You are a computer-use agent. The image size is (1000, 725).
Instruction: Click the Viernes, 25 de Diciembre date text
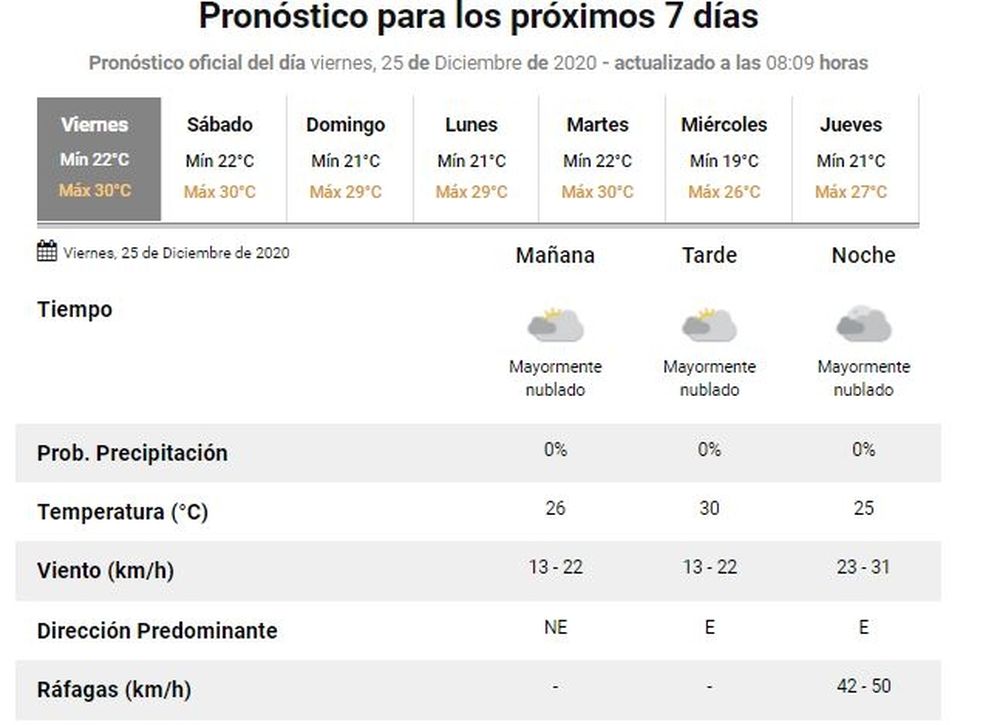[x=176, y=253]
